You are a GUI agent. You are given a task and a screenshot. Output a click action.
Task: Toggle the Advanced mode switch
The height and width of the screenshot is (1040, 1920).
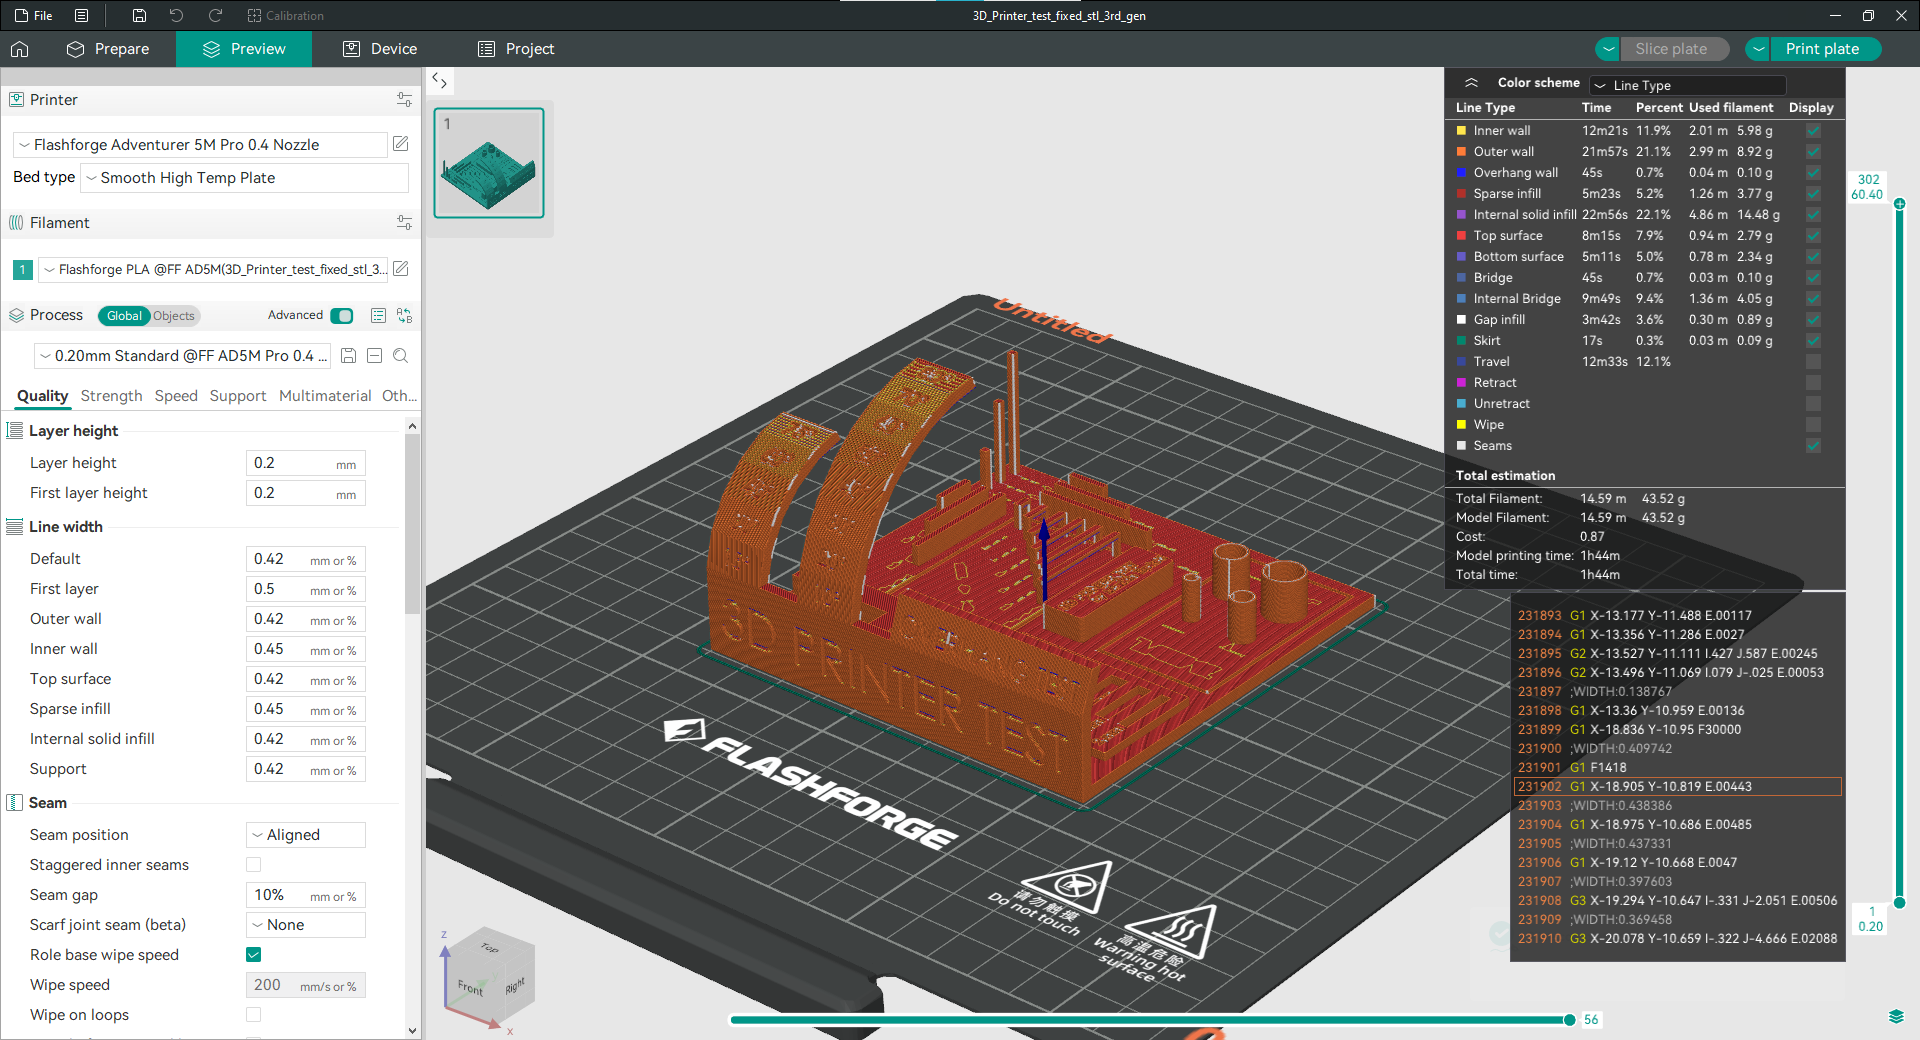341,315
